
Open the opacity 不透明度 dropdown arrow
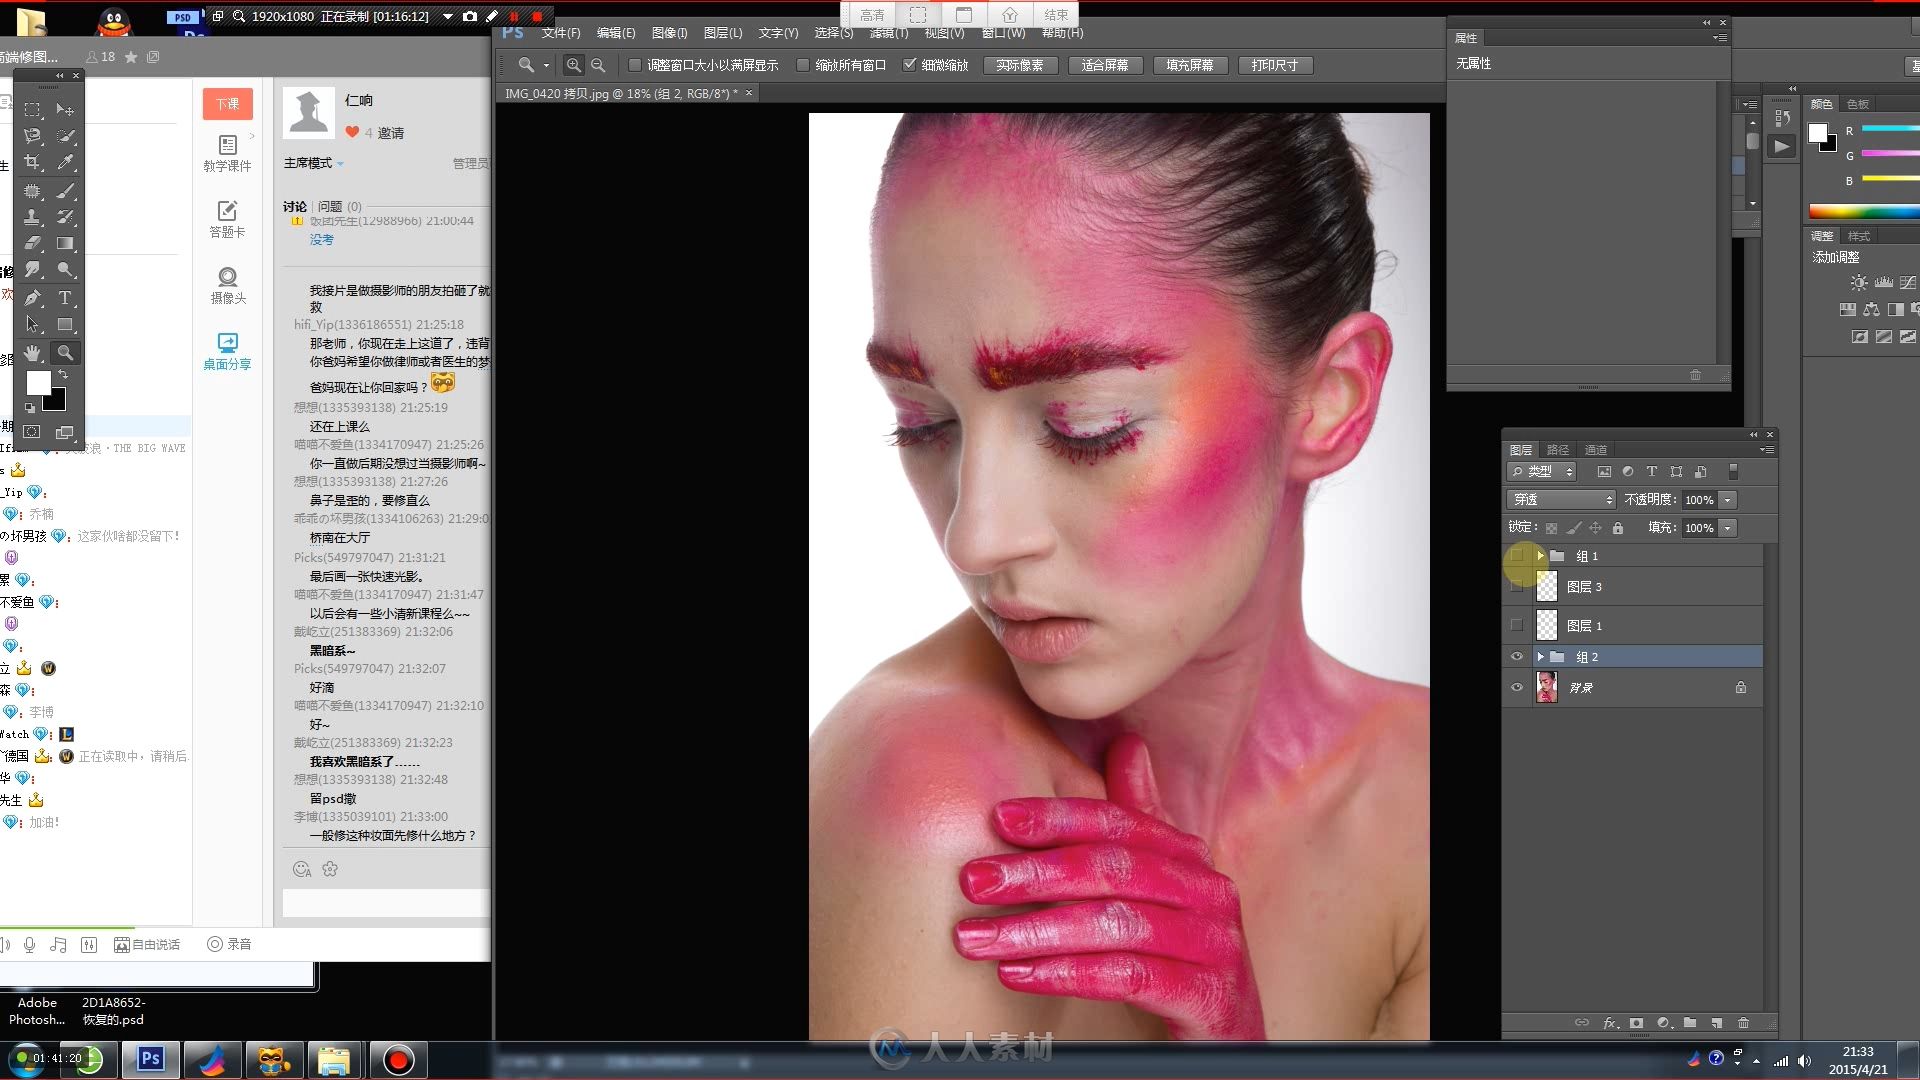pyautogui.click(x=1727, y=500)
